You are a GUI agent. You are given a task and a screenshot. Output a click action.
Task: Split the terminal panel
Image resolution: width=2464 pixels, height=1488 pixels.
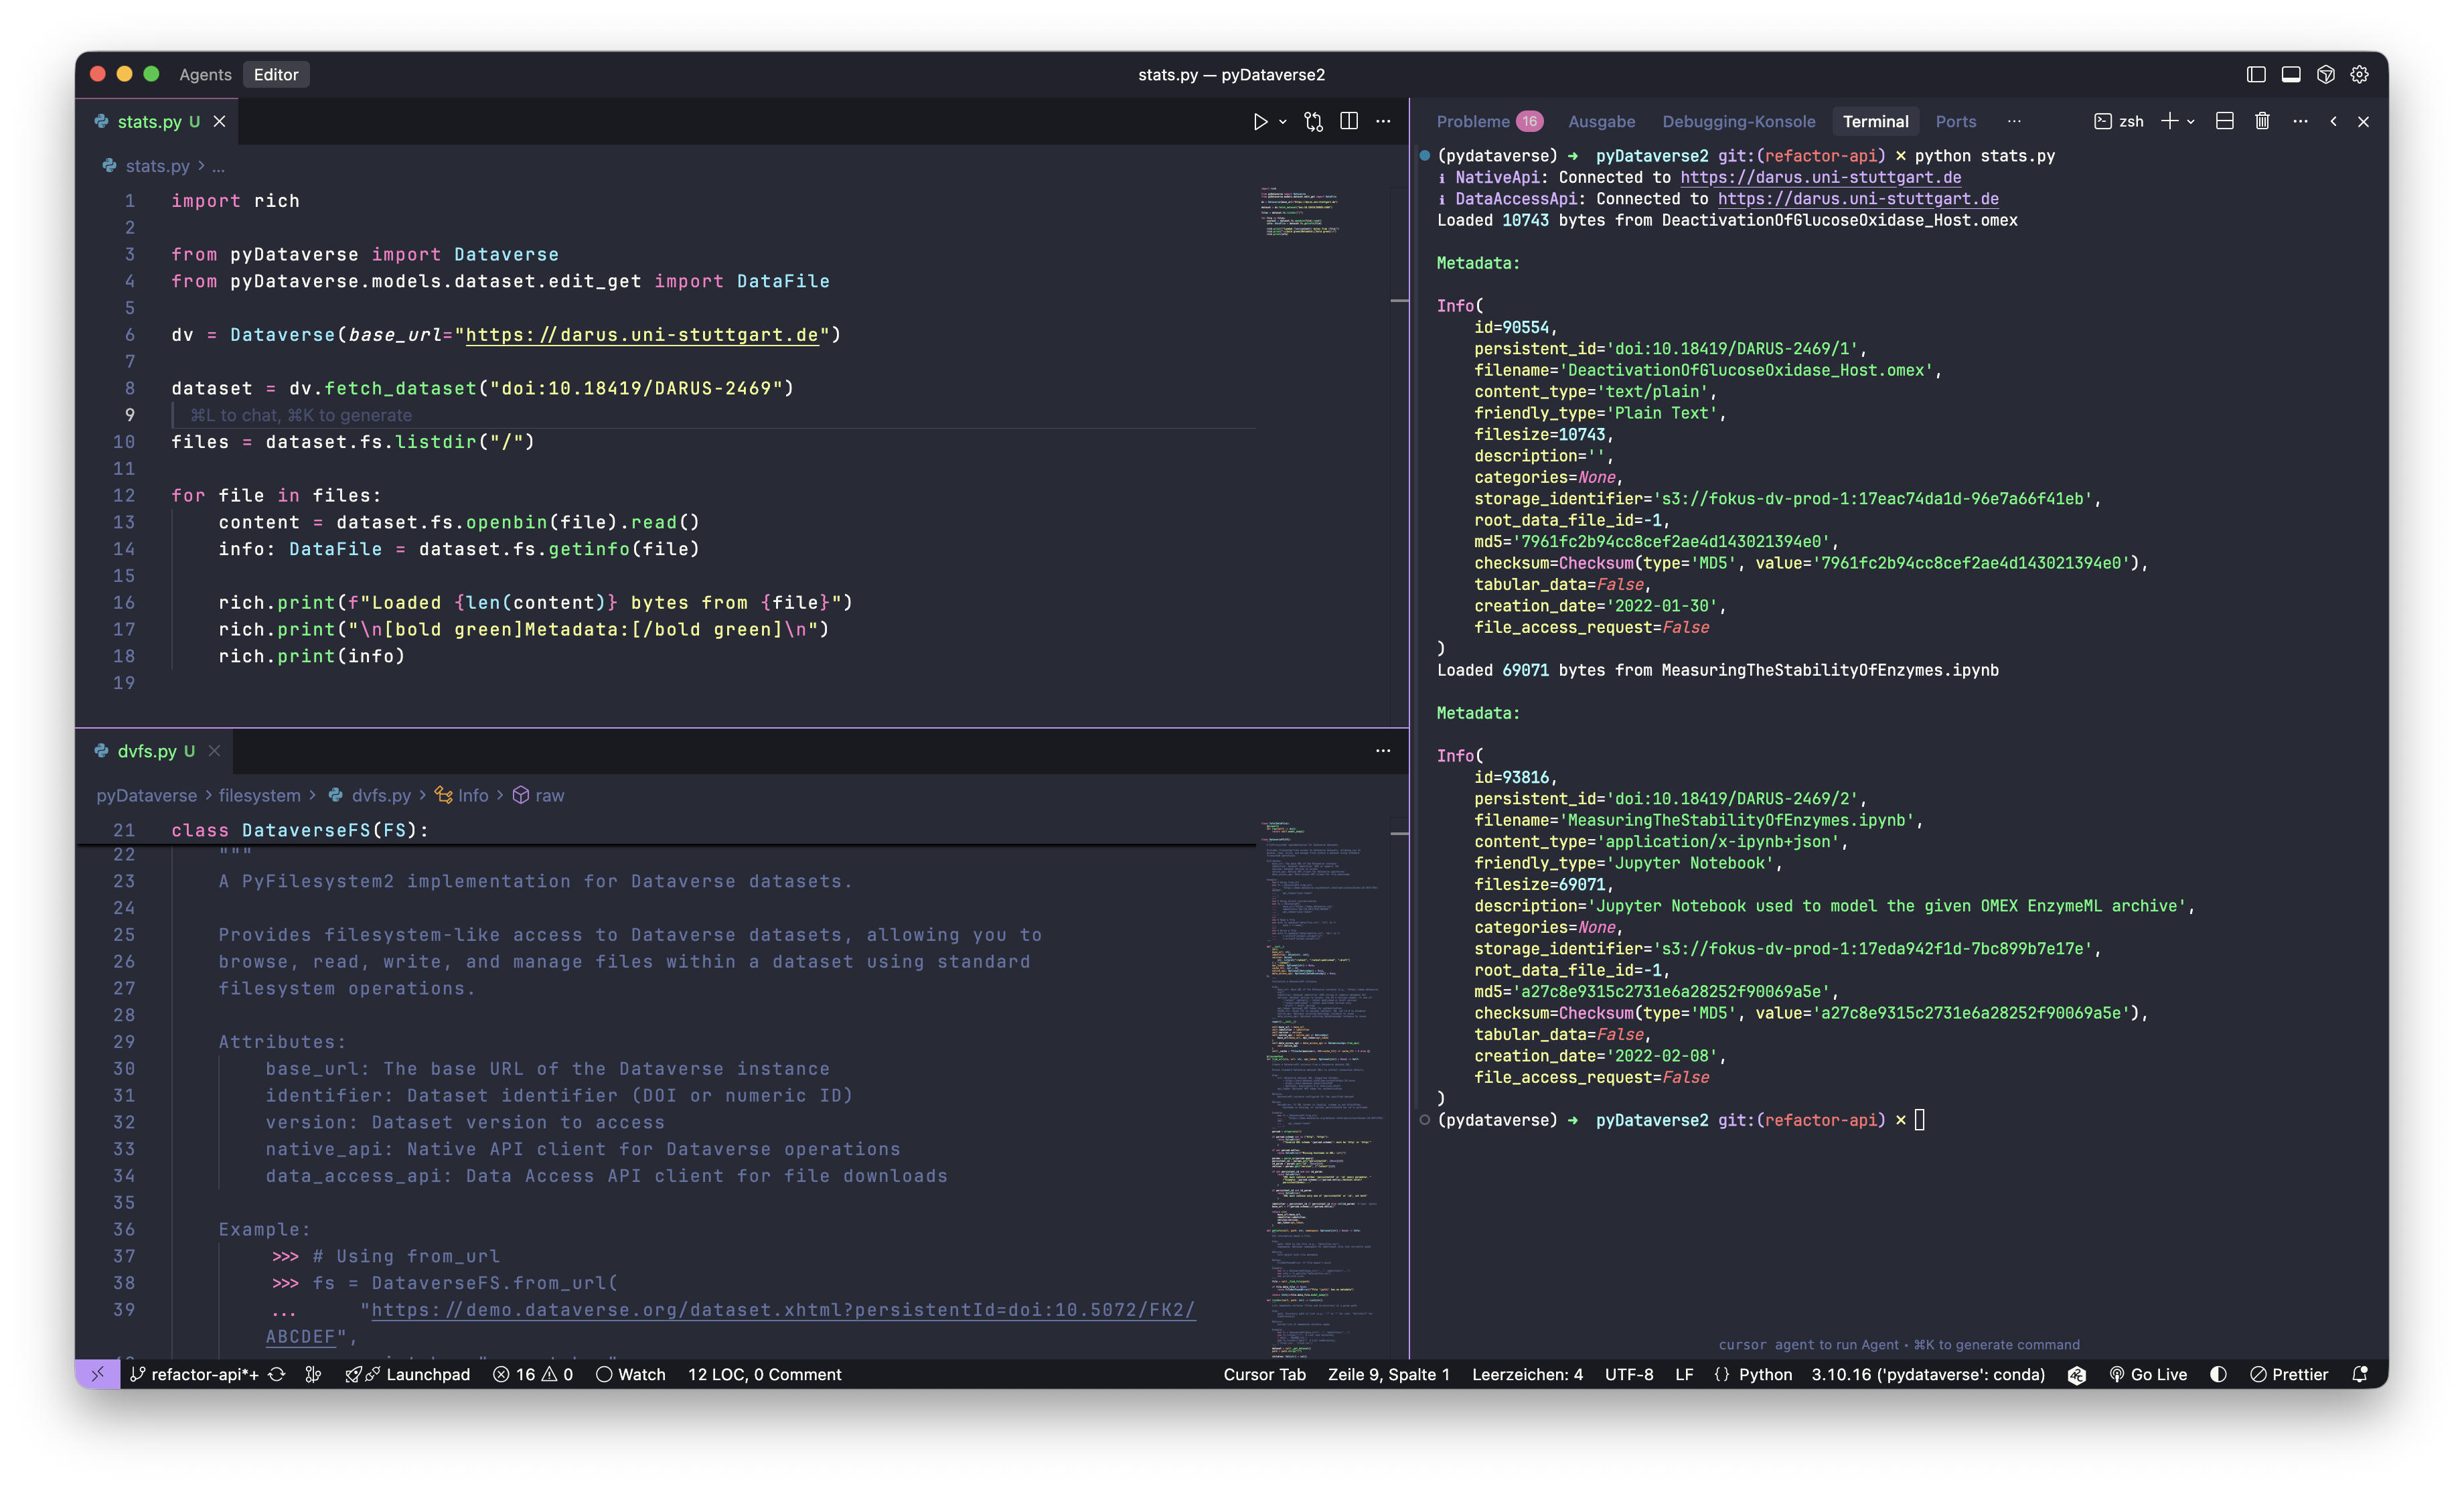click(x=2224, y=121)
